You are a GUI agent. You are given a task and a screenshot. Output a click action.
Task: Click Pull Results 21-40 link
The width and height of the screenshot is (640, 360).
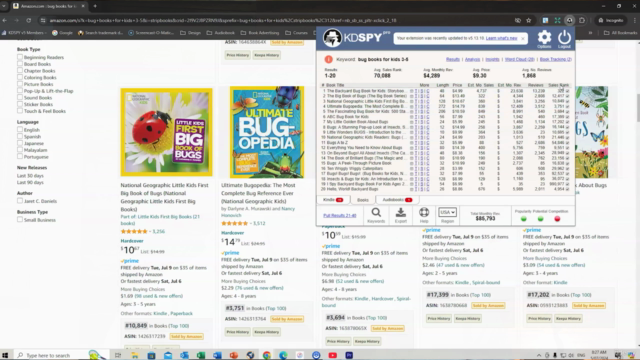(x=340, y=216)
